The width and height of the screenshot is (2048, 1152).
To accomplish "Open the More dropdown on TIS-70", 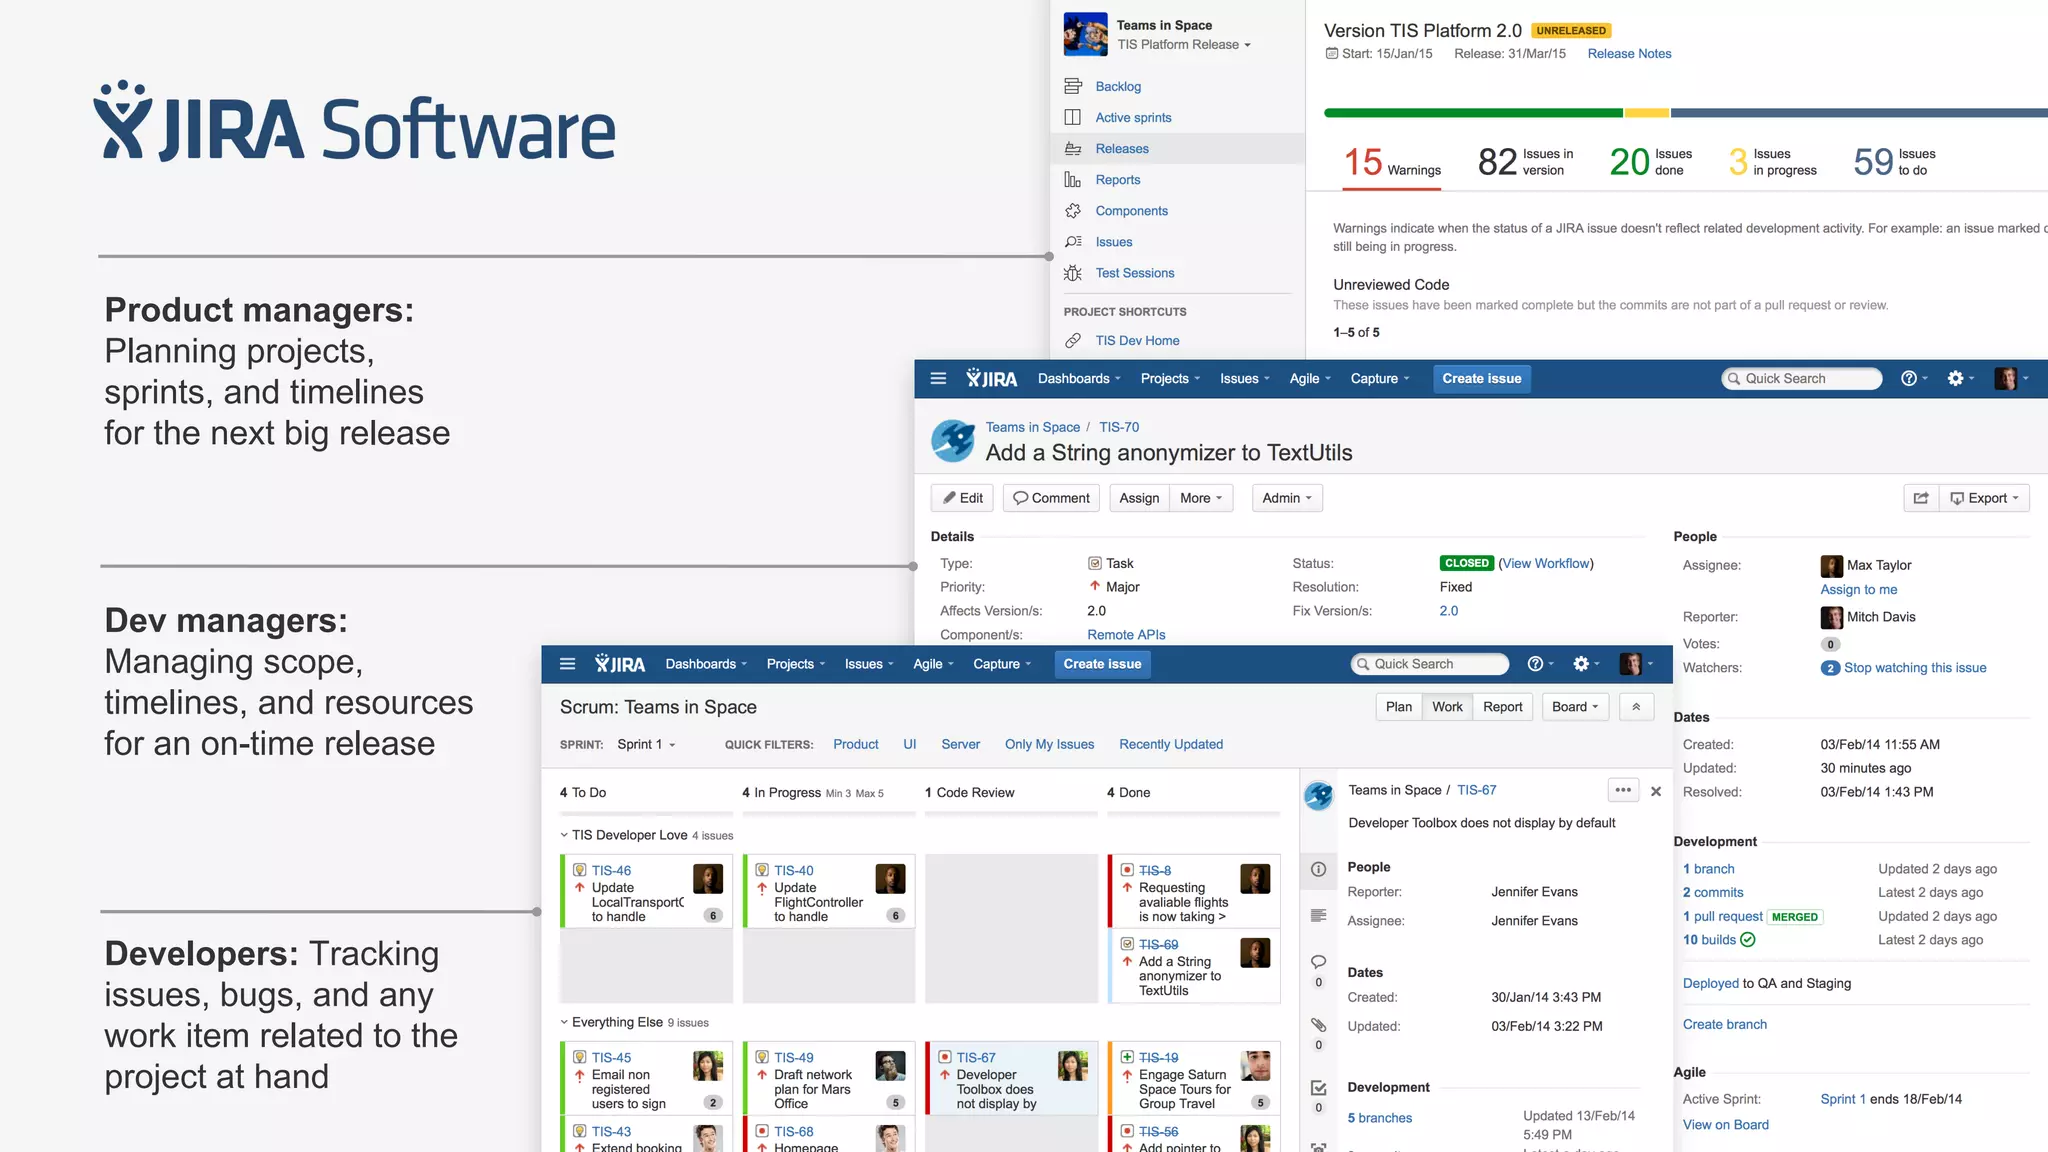I will pyautogui.click(x=1201, y=498).
